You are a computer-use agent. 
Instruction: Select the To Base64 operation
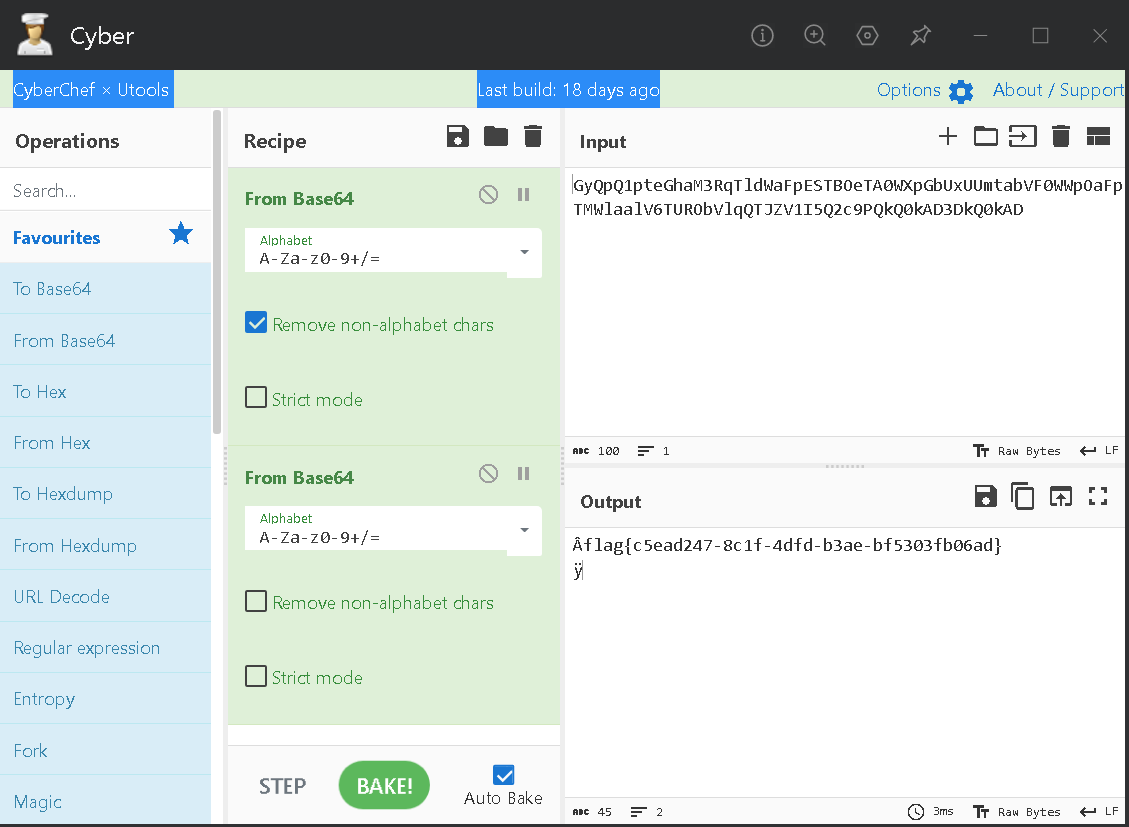106,289
